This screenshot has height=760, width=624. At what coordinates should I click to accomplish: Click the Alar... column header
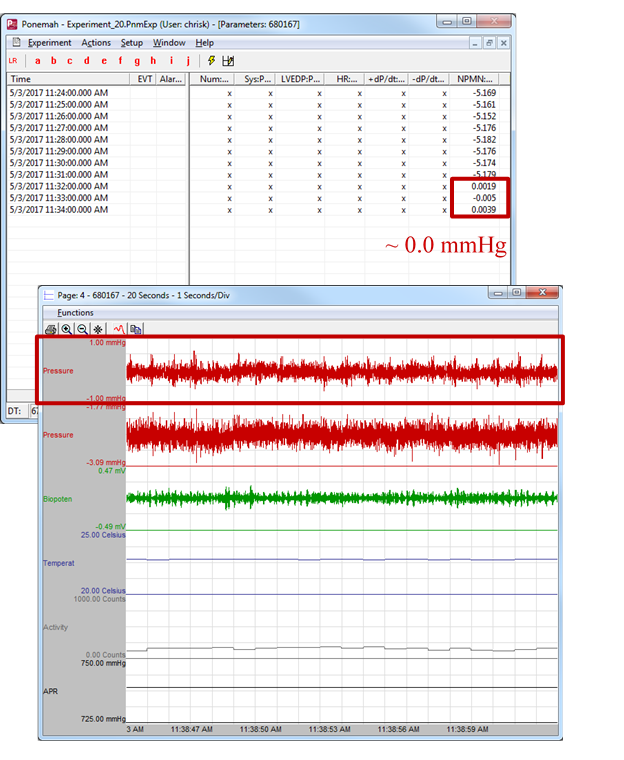click(x=171, y=79)
